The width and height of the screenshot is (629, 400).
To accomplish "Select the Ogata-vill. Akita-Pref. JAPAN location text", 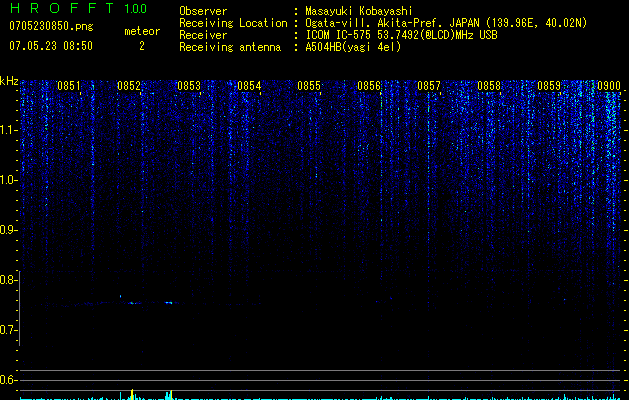I will coord(446,23).
